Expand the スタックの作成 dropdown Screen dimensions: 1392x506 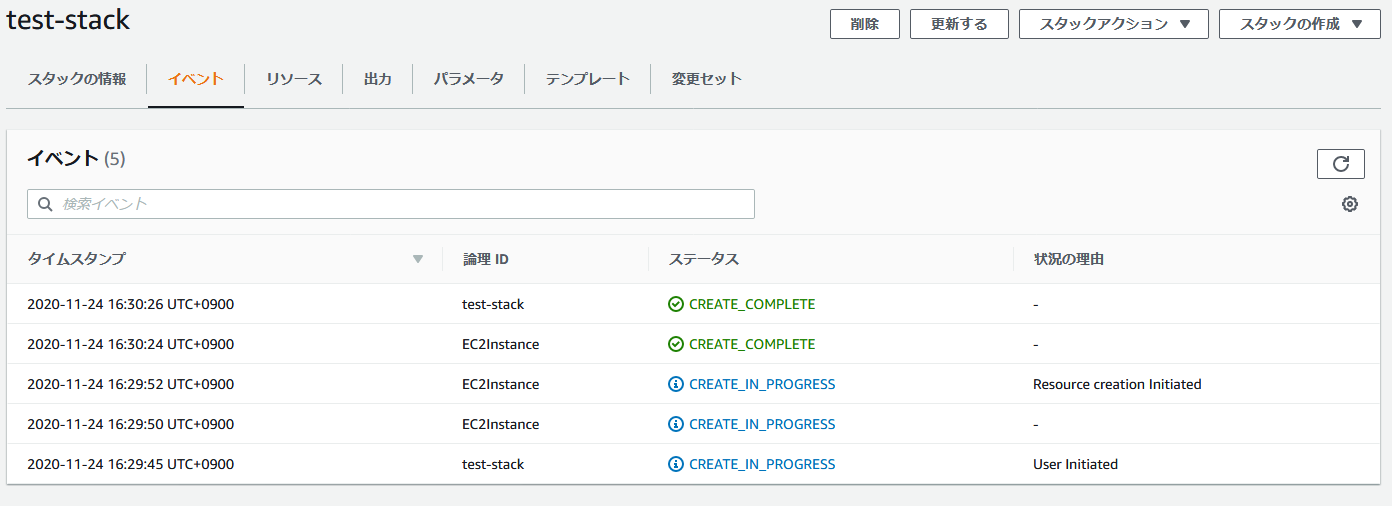pos(1299,24)
